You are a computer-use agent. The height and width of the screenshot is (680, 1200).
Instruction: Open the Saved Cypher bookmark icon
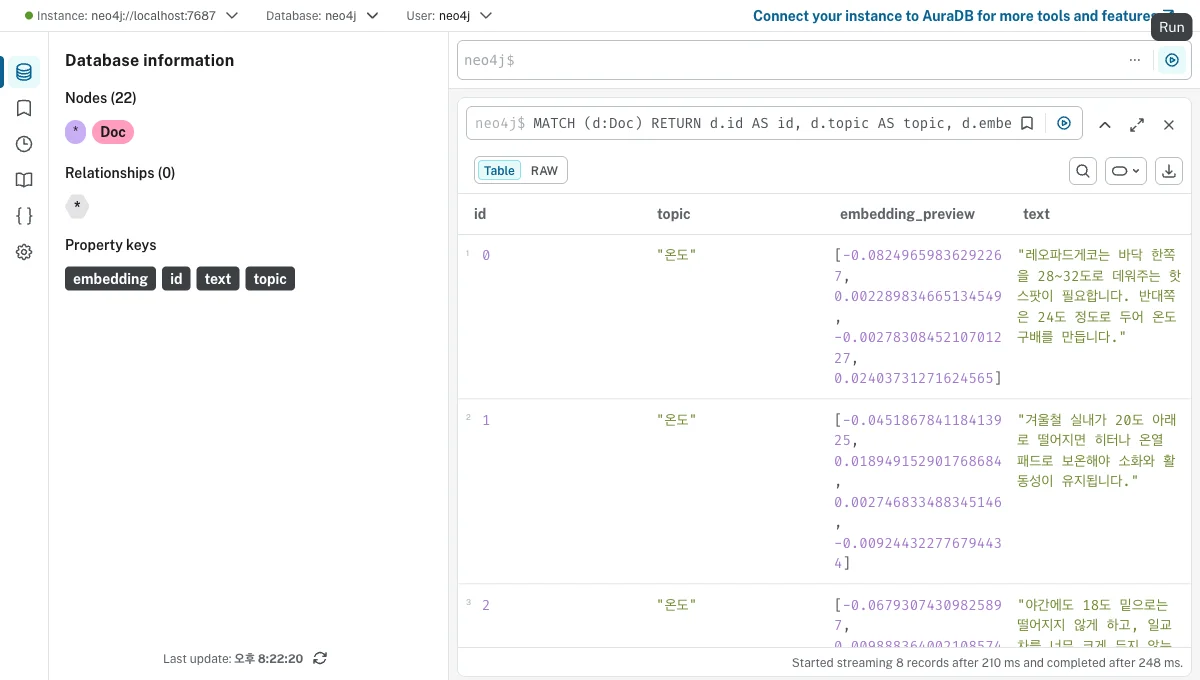24,108
